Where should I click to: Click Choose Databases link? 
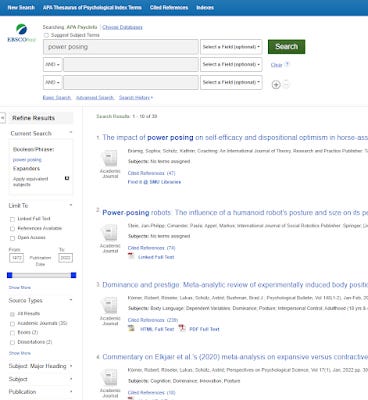pos(122,27)
